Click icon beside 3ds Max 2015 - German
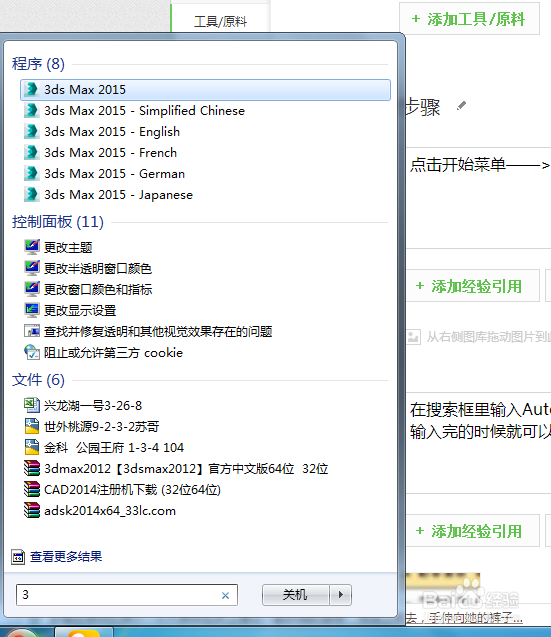The height and width of the screenshot is (637, 551). (x=31, y=174)
